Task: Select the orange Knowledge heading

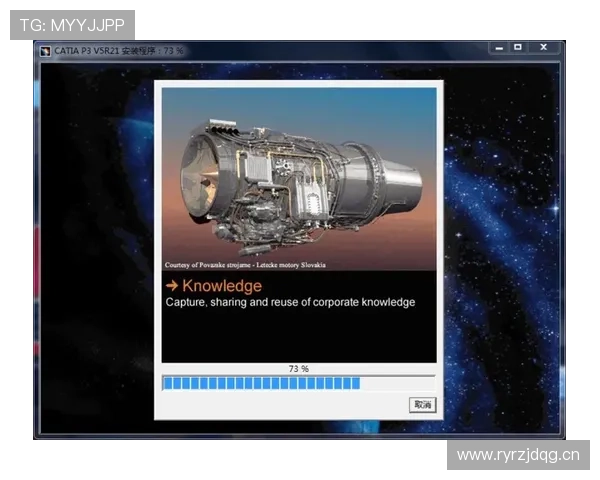Action: [x=221, y=286]
